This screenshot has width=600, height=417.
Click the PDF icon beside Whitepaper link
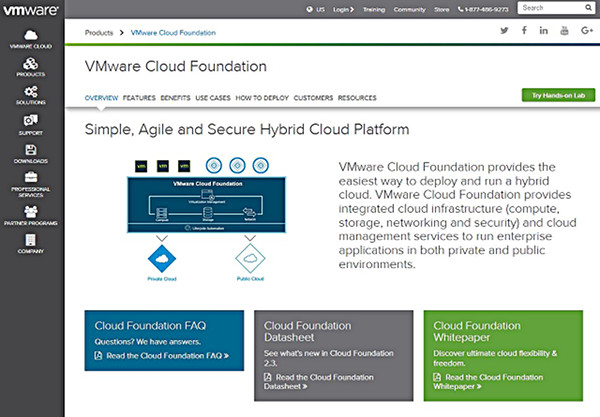coord(437,377)
